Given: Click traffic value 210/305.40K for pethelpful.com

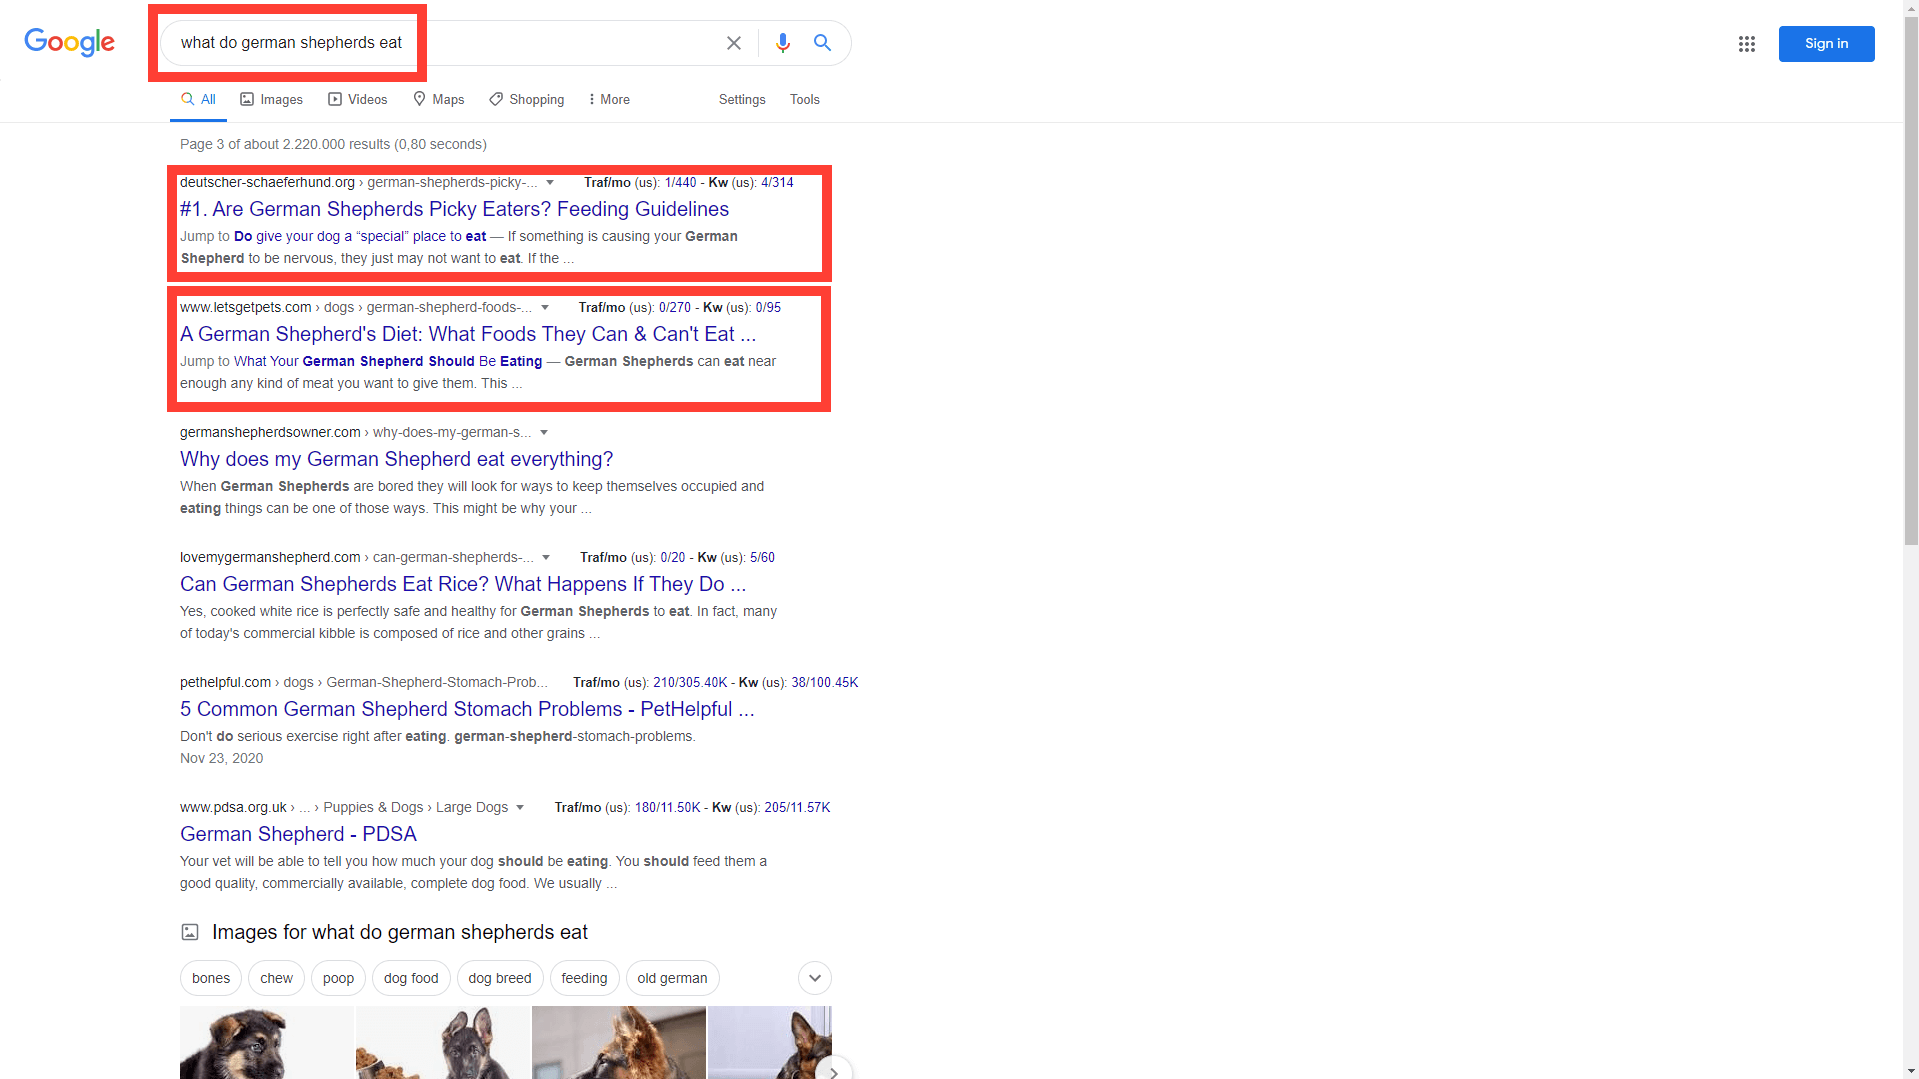Looking at the screenshot, I should tap(690, 683).
